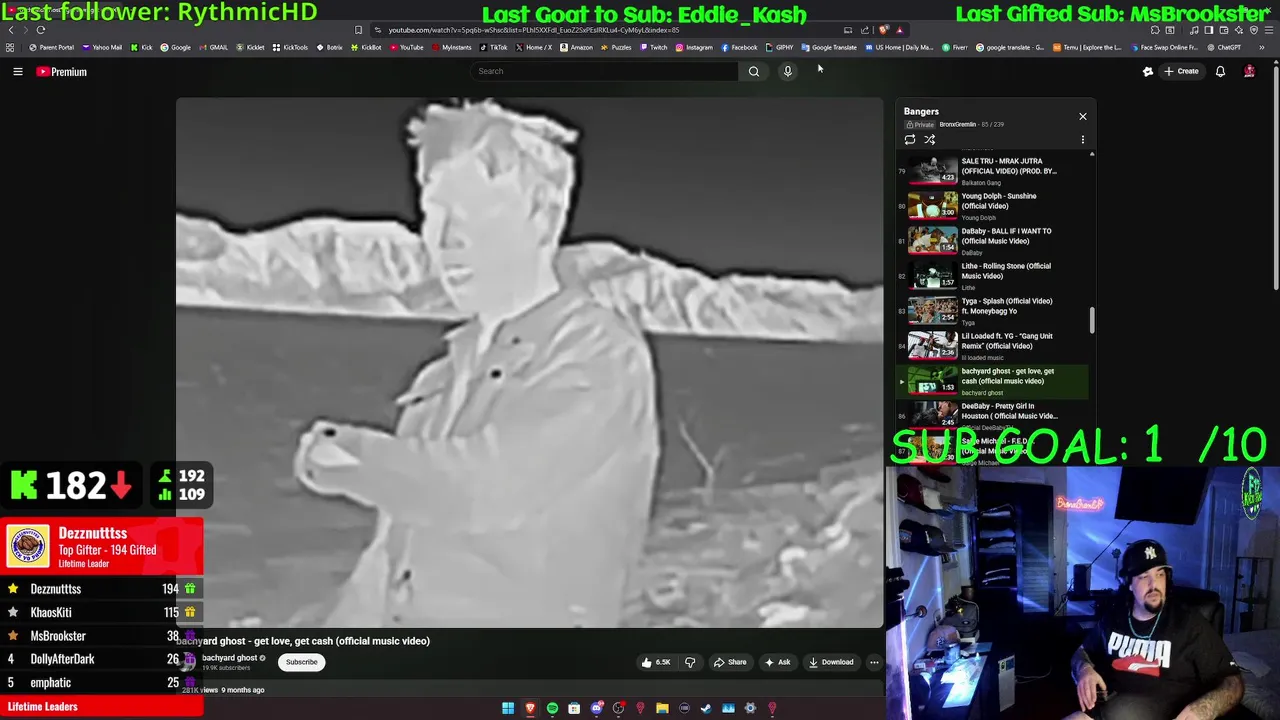Dislike the video with thumbs down

tap(690, 662)
